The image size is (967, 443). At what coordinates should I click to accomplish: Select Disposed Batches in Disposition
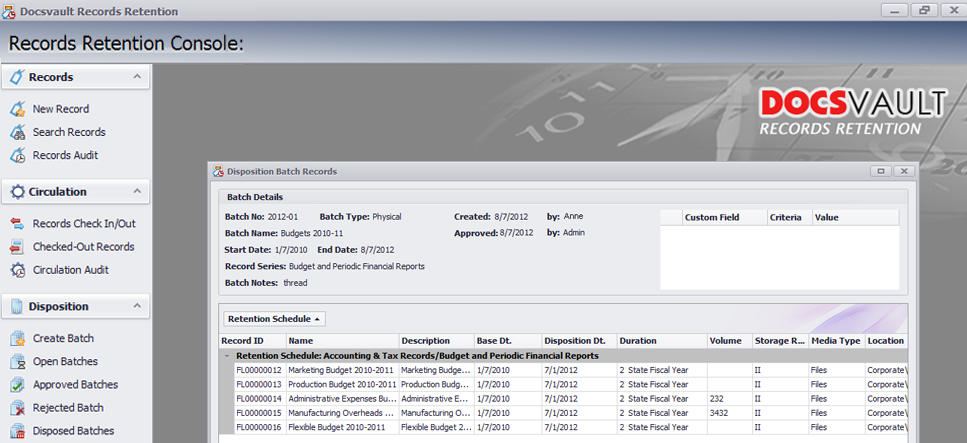(x=73, y=431)
